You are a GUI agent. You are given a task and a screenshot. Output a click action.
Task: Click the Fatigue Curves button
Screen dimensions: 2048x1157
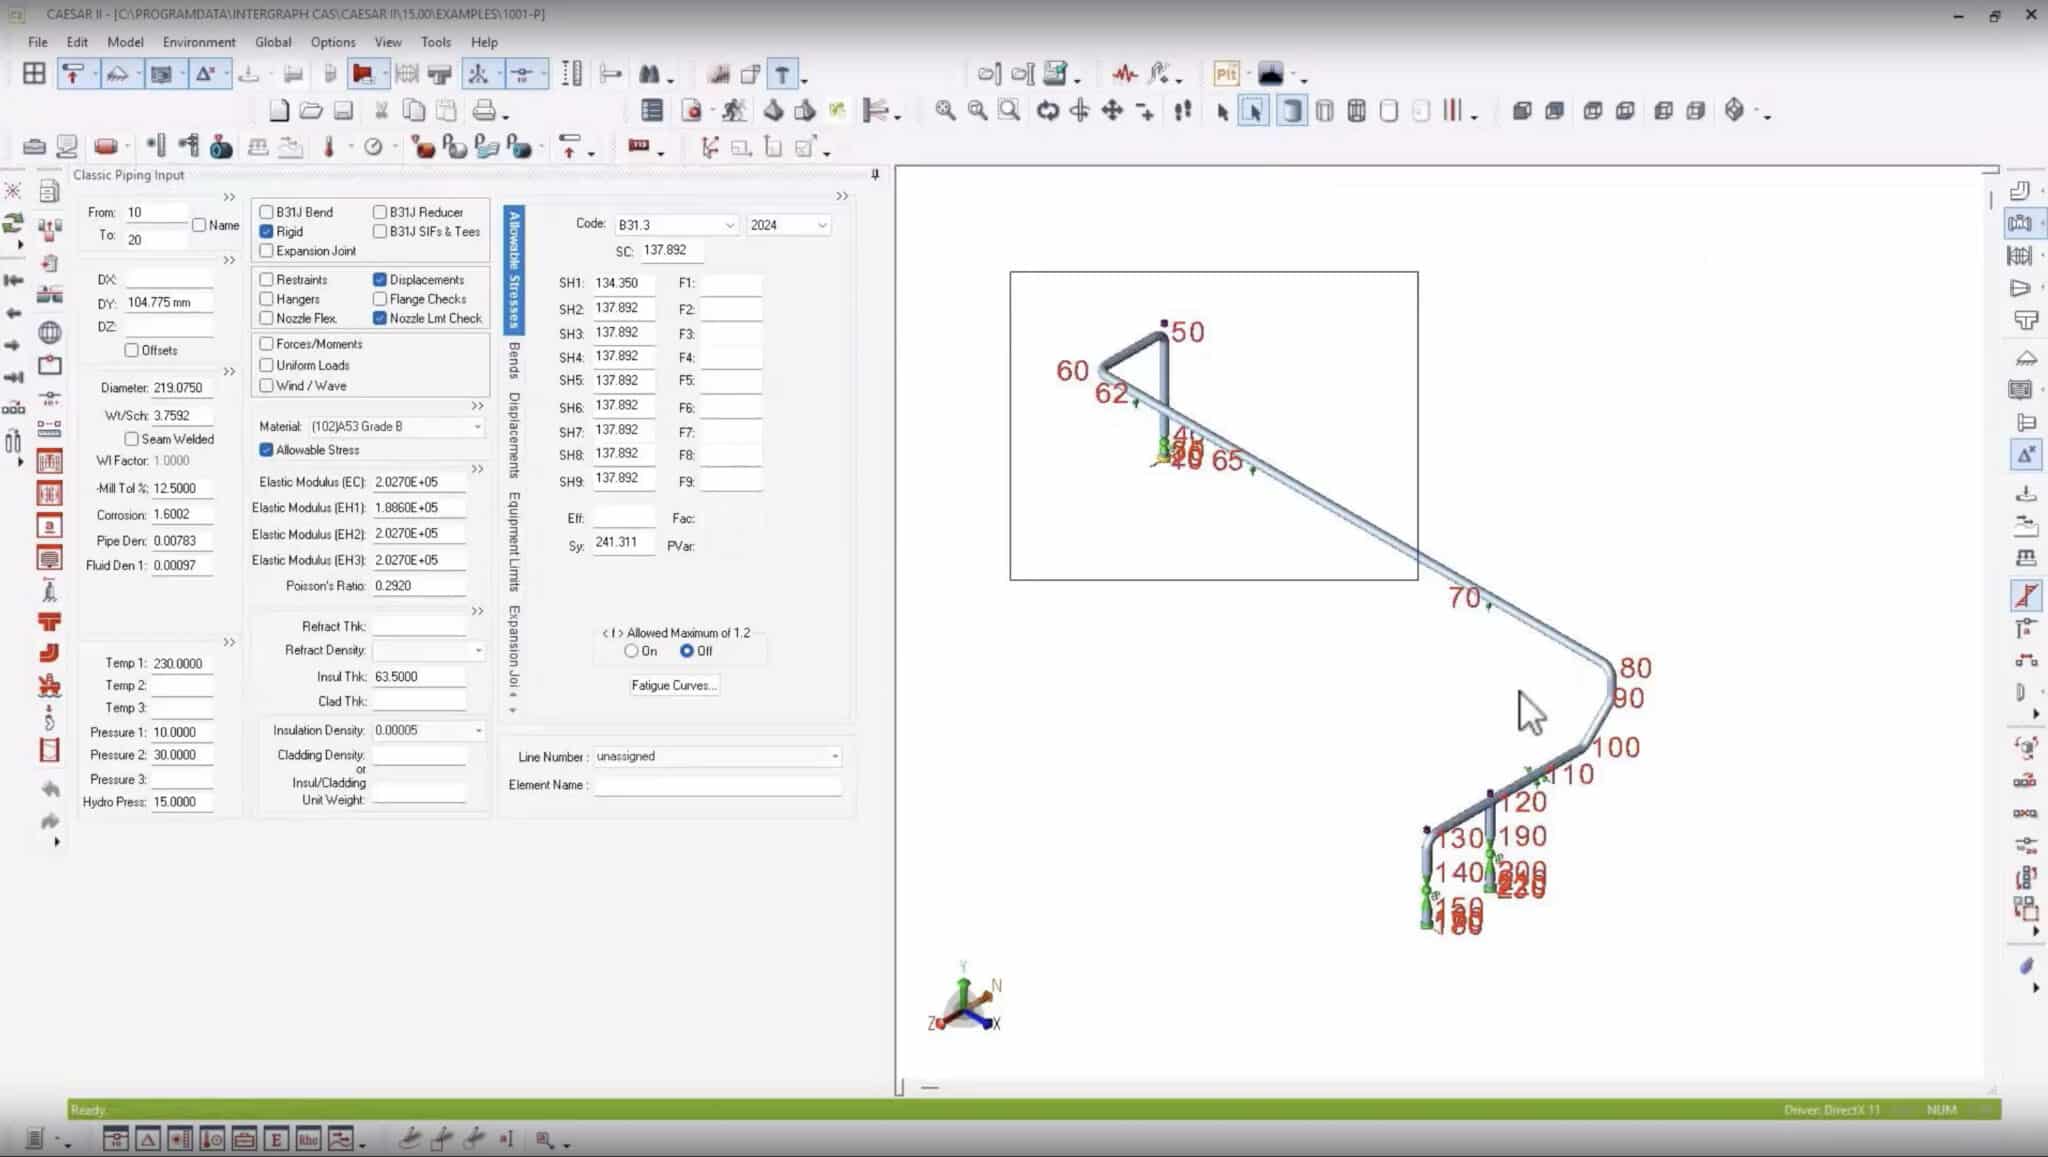[x=673, y=685]
